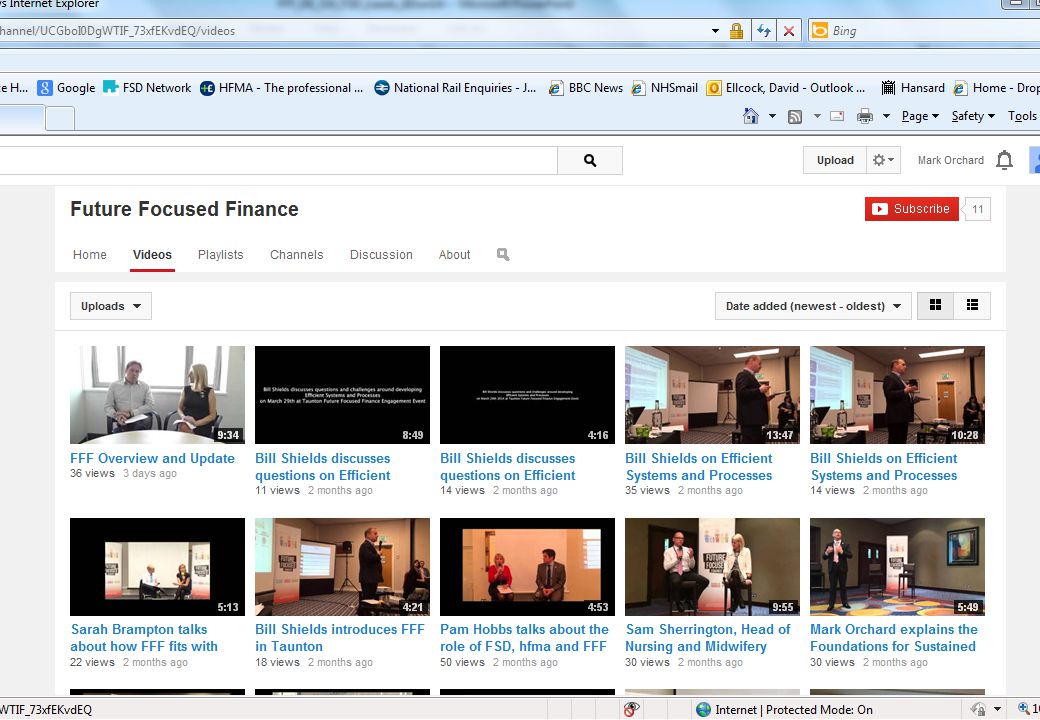Screen dimensions: 1040x720
Task: Open the Tools menu
Action: (1022, 116)
